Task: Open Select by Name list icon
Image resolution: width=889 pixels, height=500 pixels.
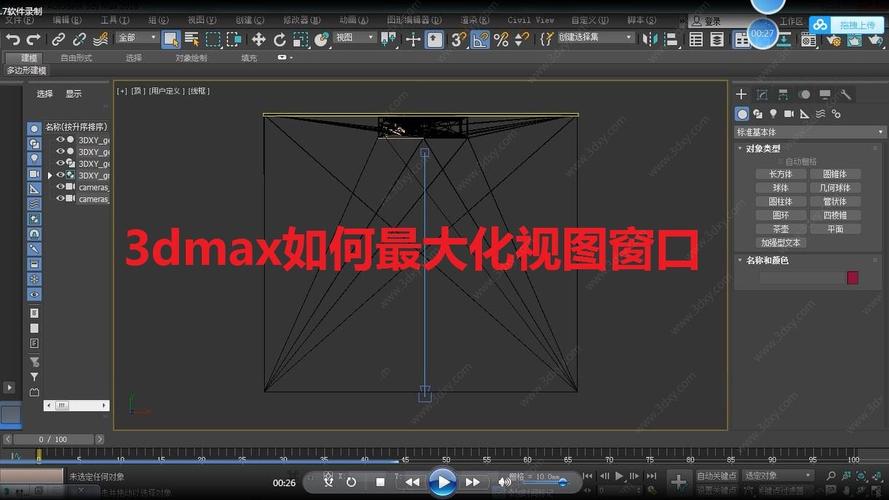Action: click(191, 39)
